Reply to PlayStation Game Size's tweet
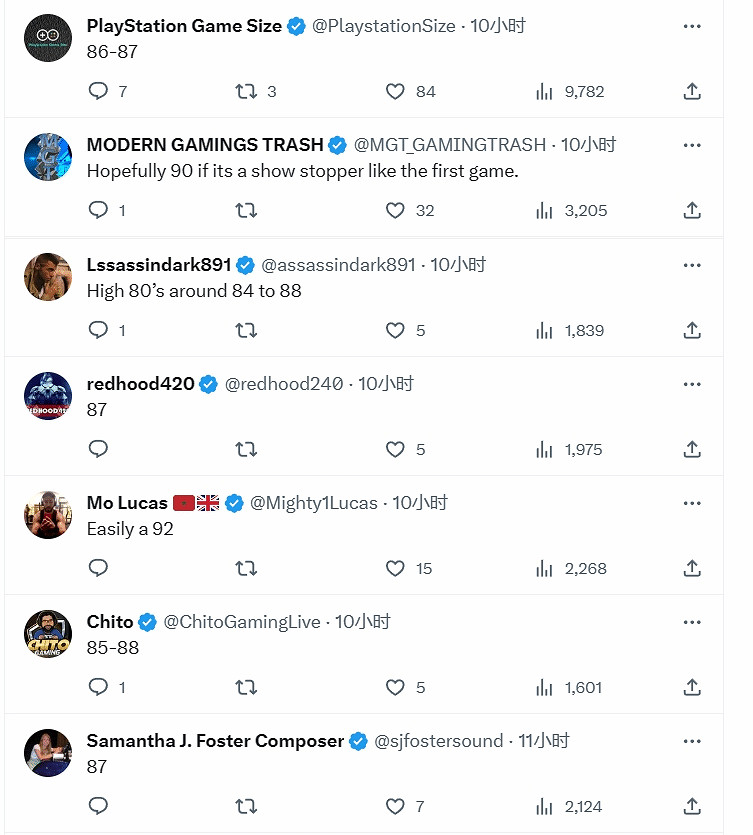The width and height of the screenshot is (753, 835). click(98, 91)
